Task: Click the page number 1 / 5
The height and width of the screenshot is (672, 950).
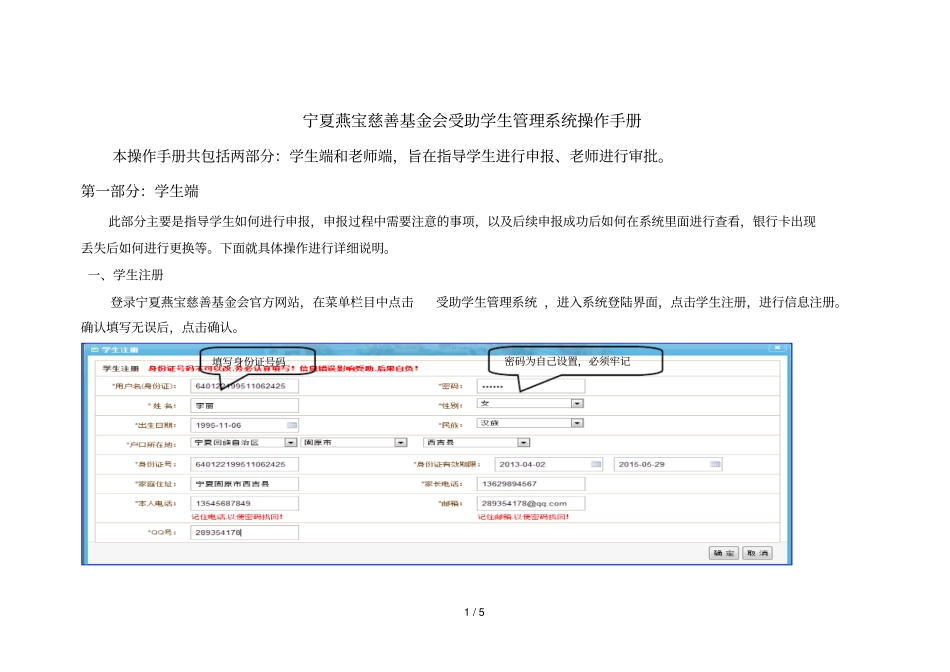Action: pos(474,613)
